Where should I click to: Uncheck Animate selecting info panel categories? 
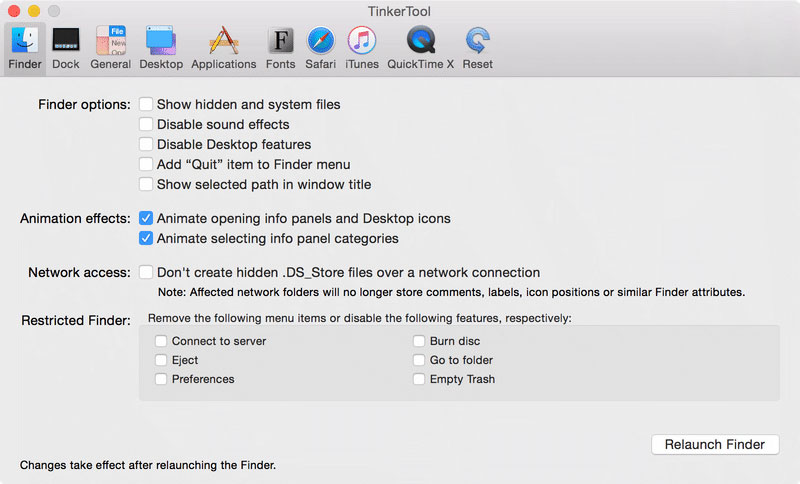(147, 238)
